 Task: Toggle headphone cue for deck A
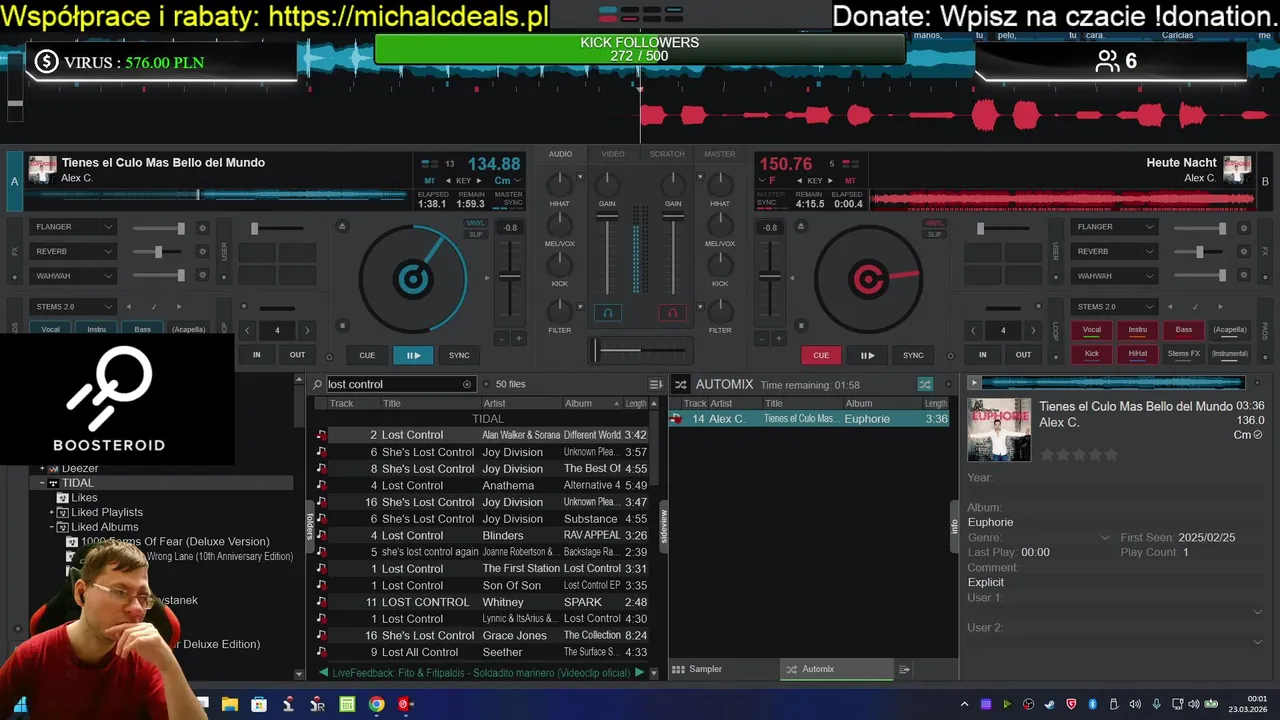point(607,313)
